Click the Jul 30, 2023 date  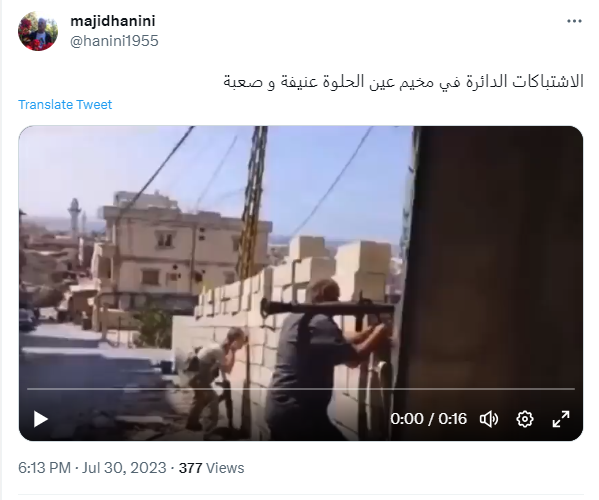click(124, 468)
